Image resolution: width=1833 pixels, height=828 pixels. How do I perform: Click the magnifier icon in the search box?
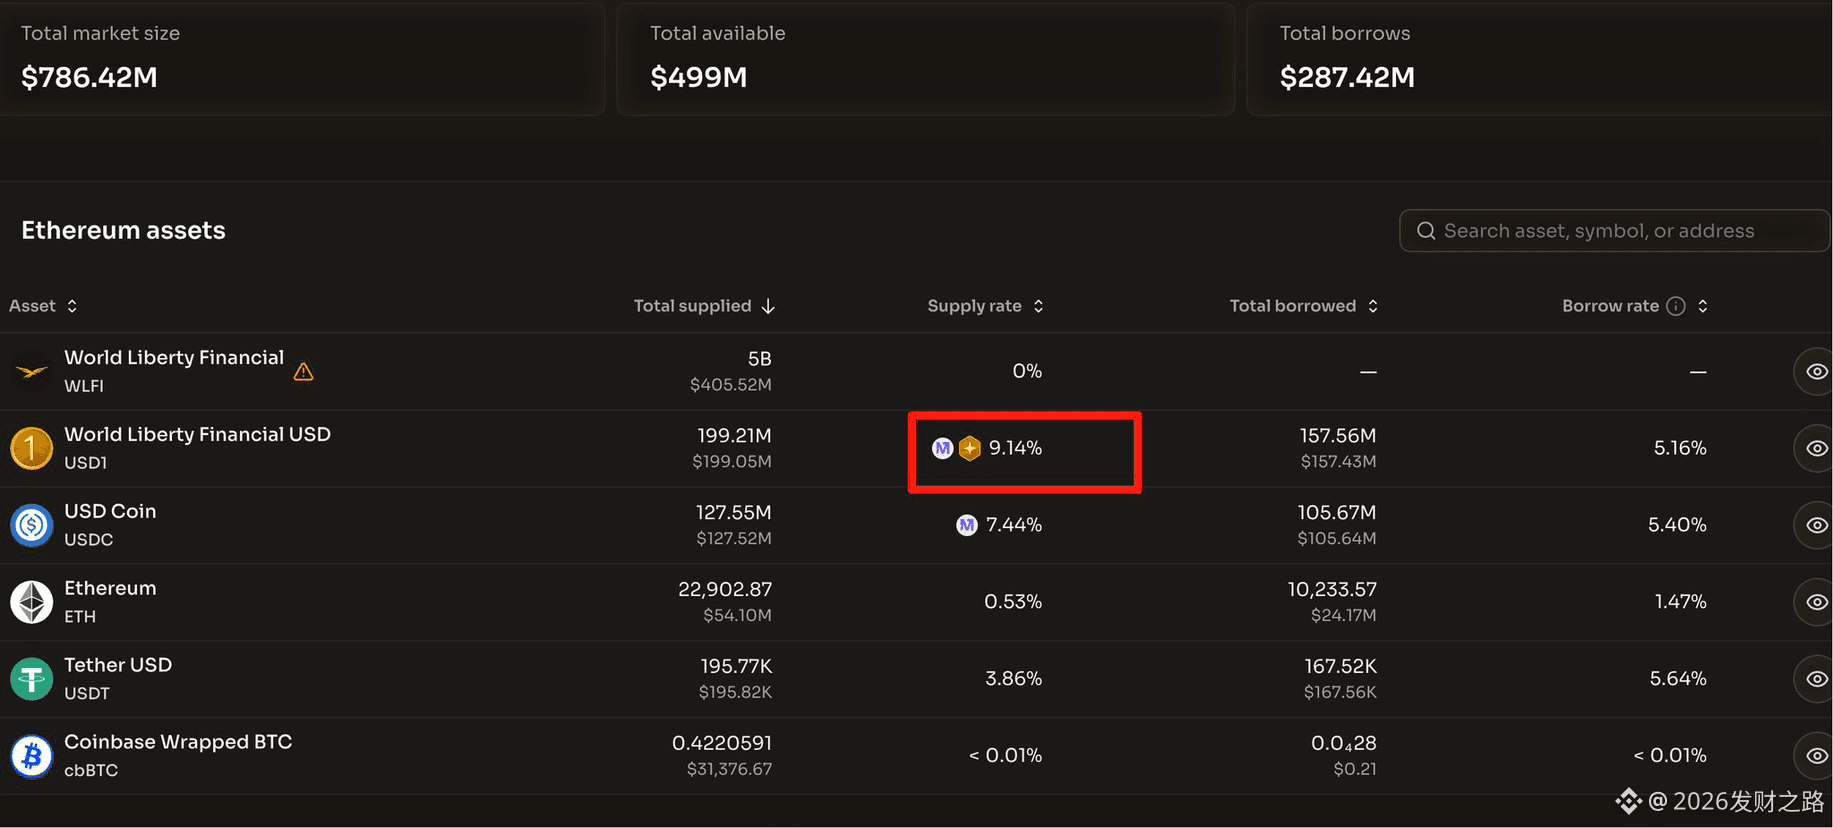click(1426, 231)
